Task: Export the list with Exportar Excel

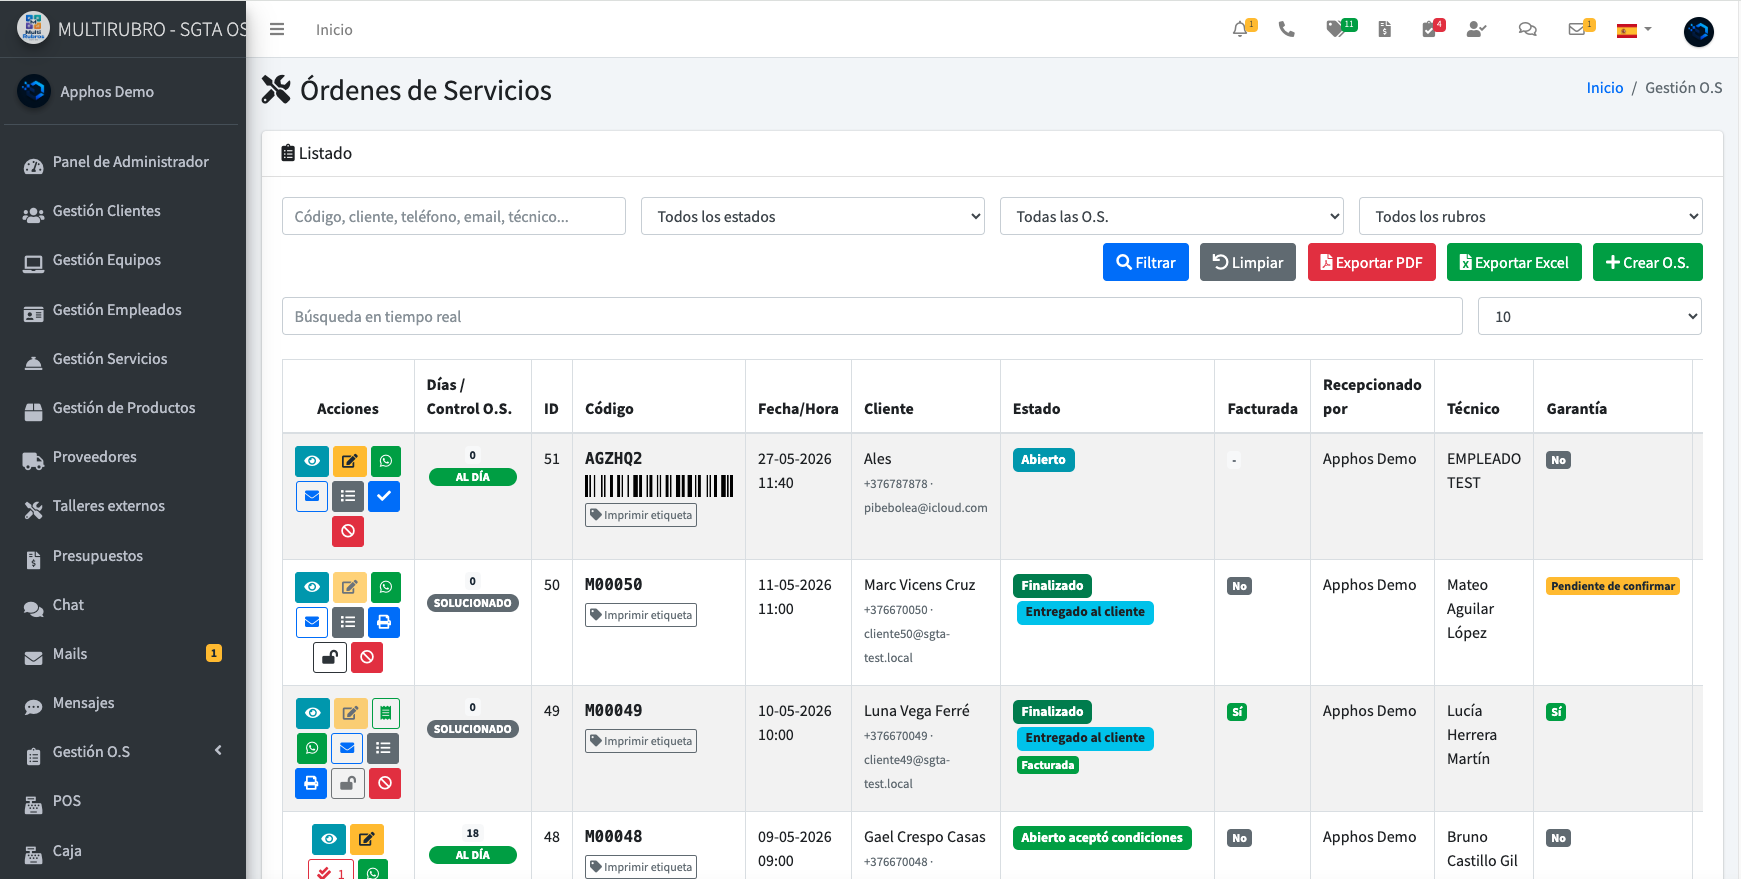Action: point(1514,262)
